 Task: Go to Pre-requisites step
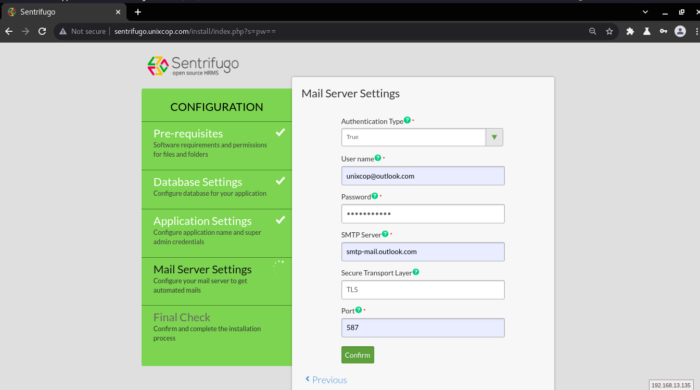point(217,145)
